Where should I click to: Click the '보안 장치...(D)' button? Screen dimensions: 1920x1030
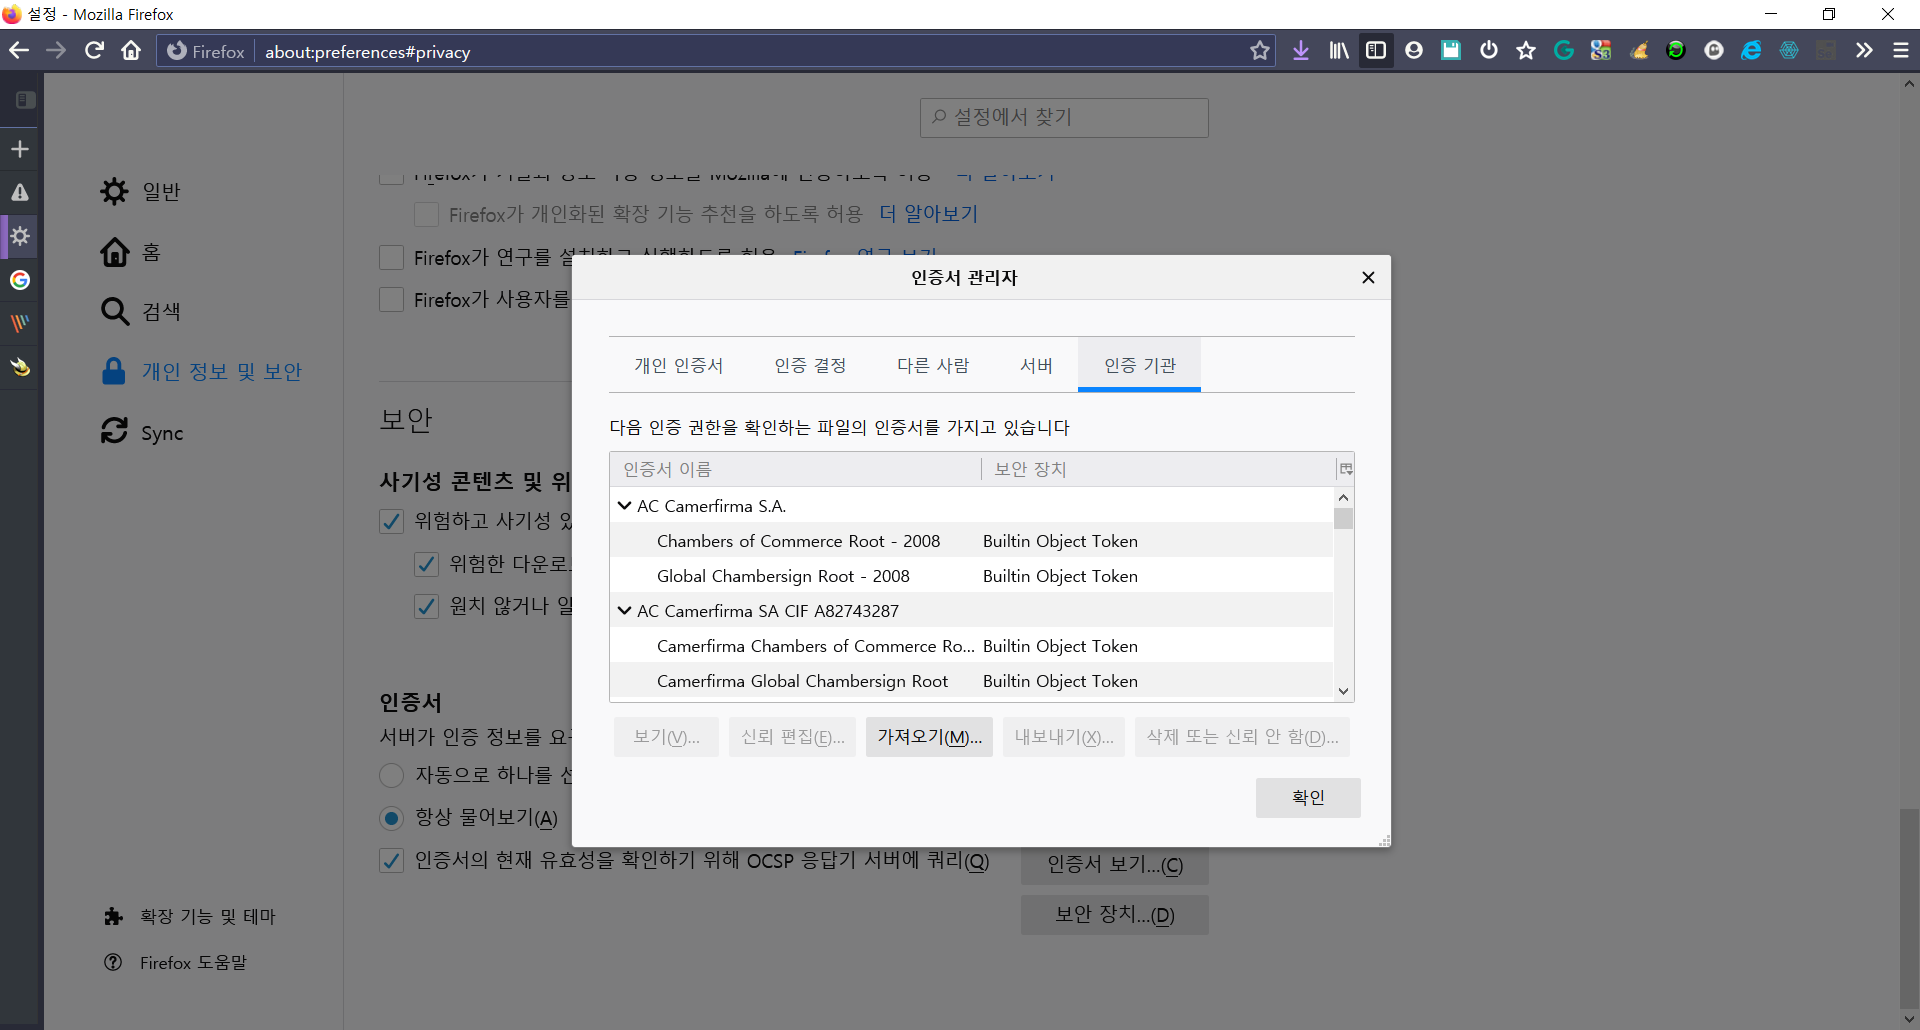(1114, 915)
